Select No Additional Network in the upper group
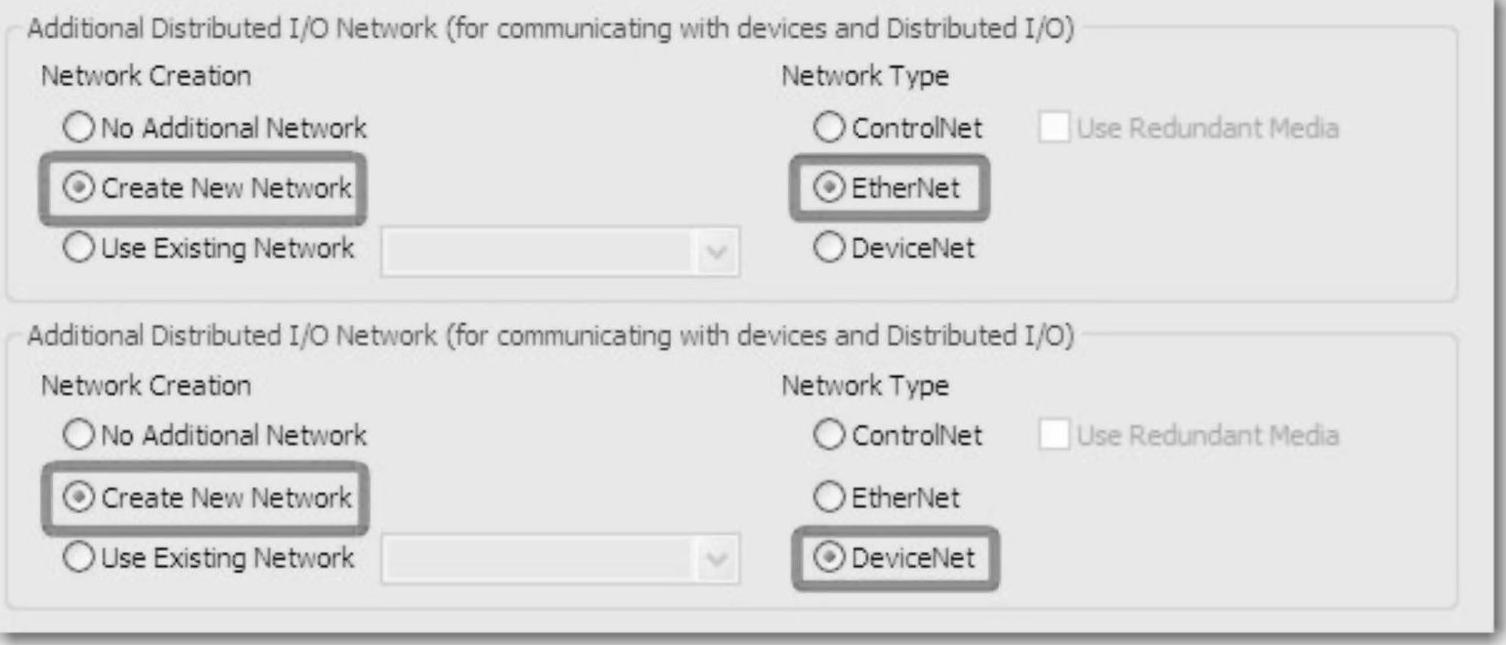 [x=77, y=128]
